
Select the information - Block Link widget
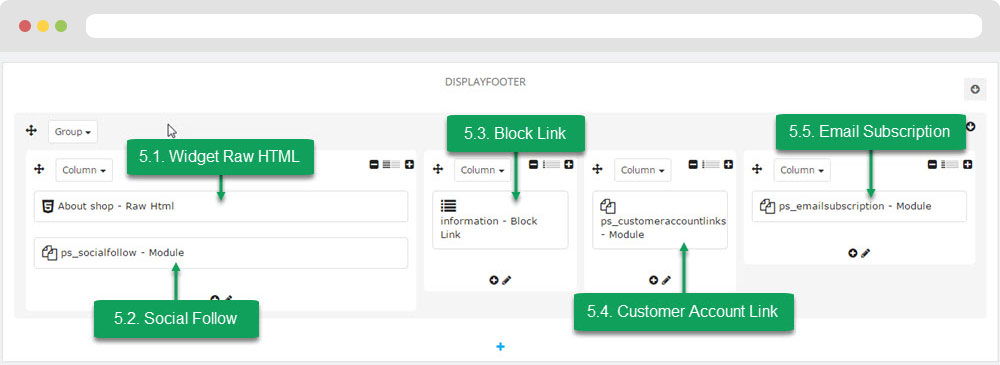coord(500,220)
